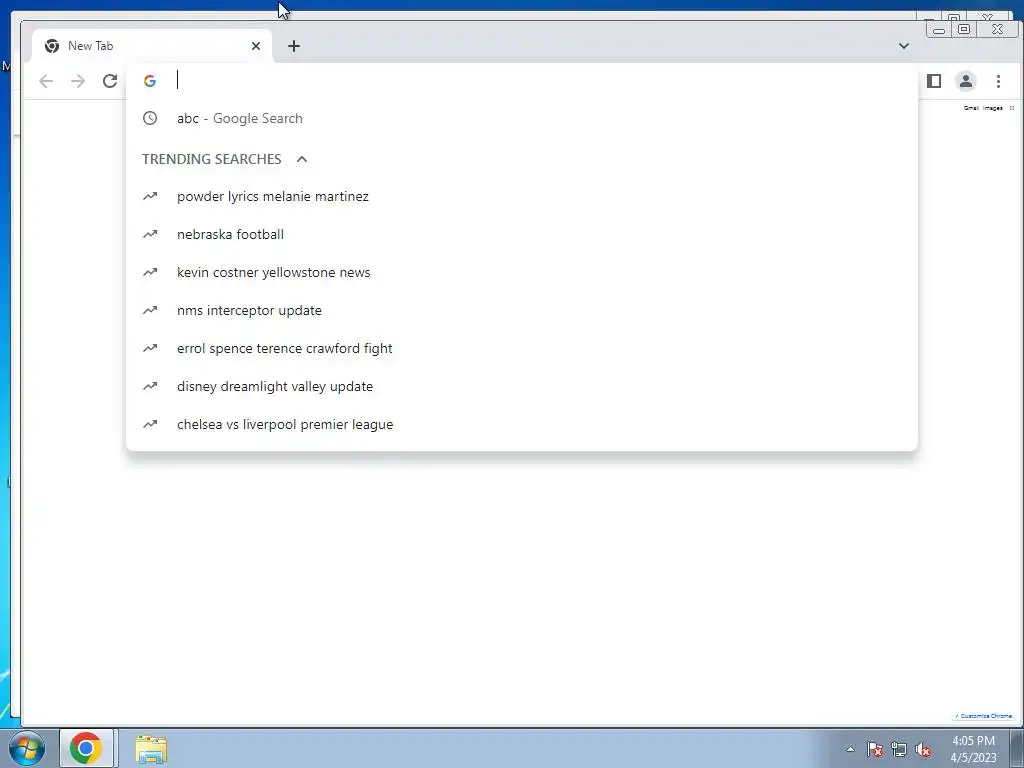Click the Show desktop strip
The height and width of the screenshot is (768, 1024).
click(x=1017, y=748)
